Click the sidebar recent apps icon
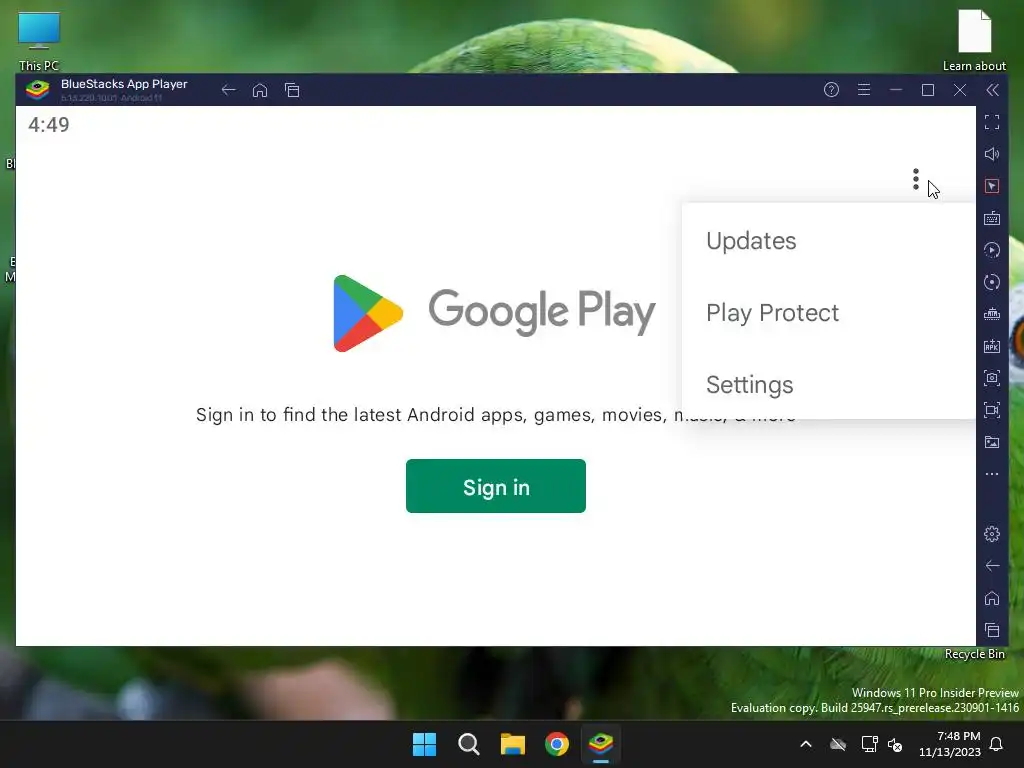Image resolution: width=1024 pixels, height=768 pixels. 991,630
